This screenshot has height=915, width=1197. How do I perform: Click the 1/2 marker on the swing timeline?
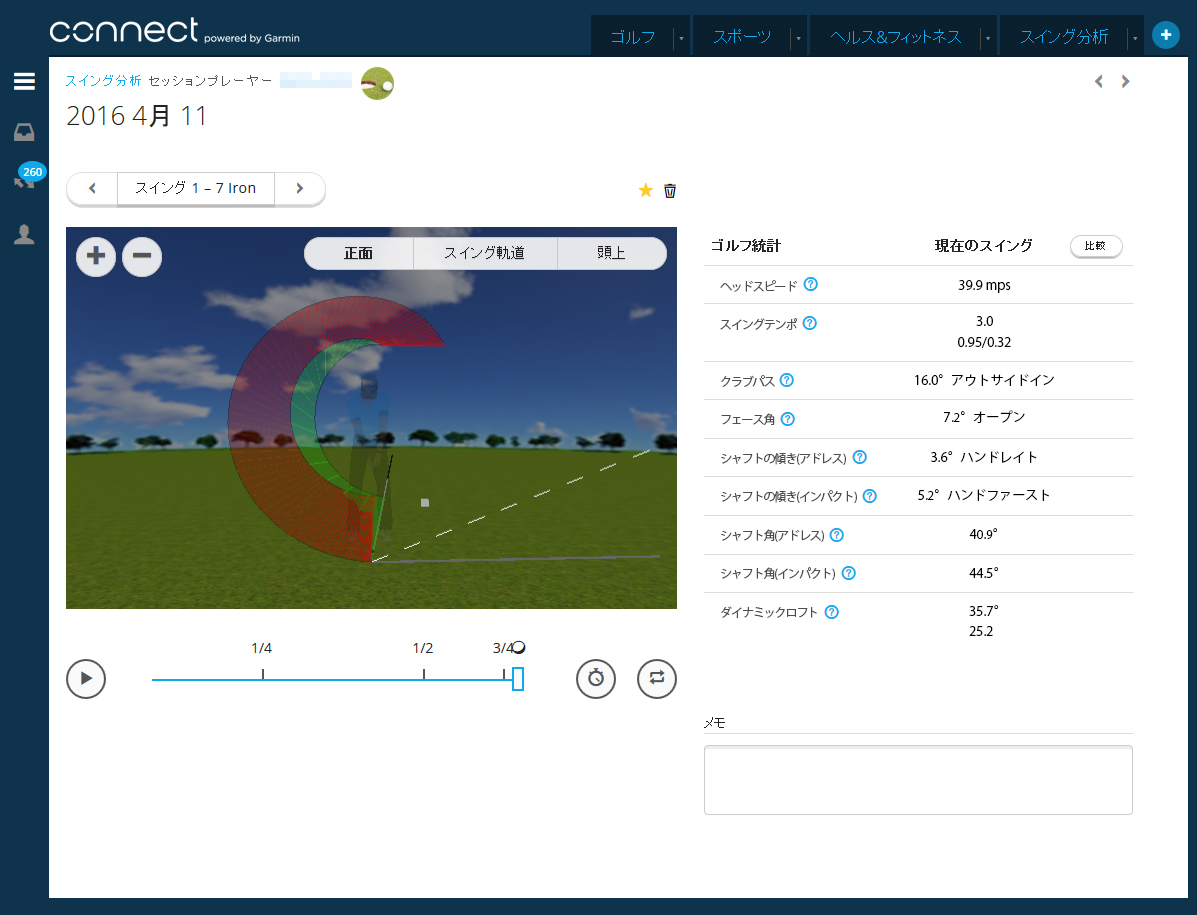(x=424, y=673)
